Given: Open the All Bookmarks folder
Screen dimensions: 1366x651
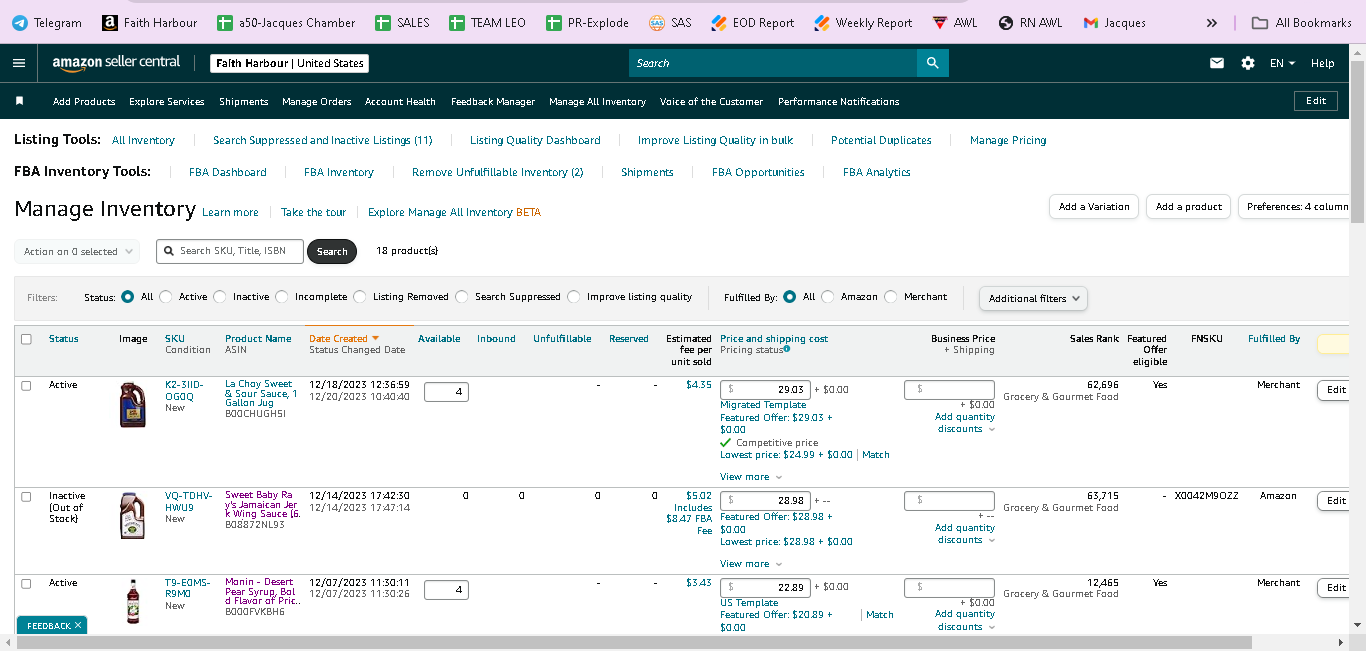Looking at the screenshot, I should (1301, 22).
